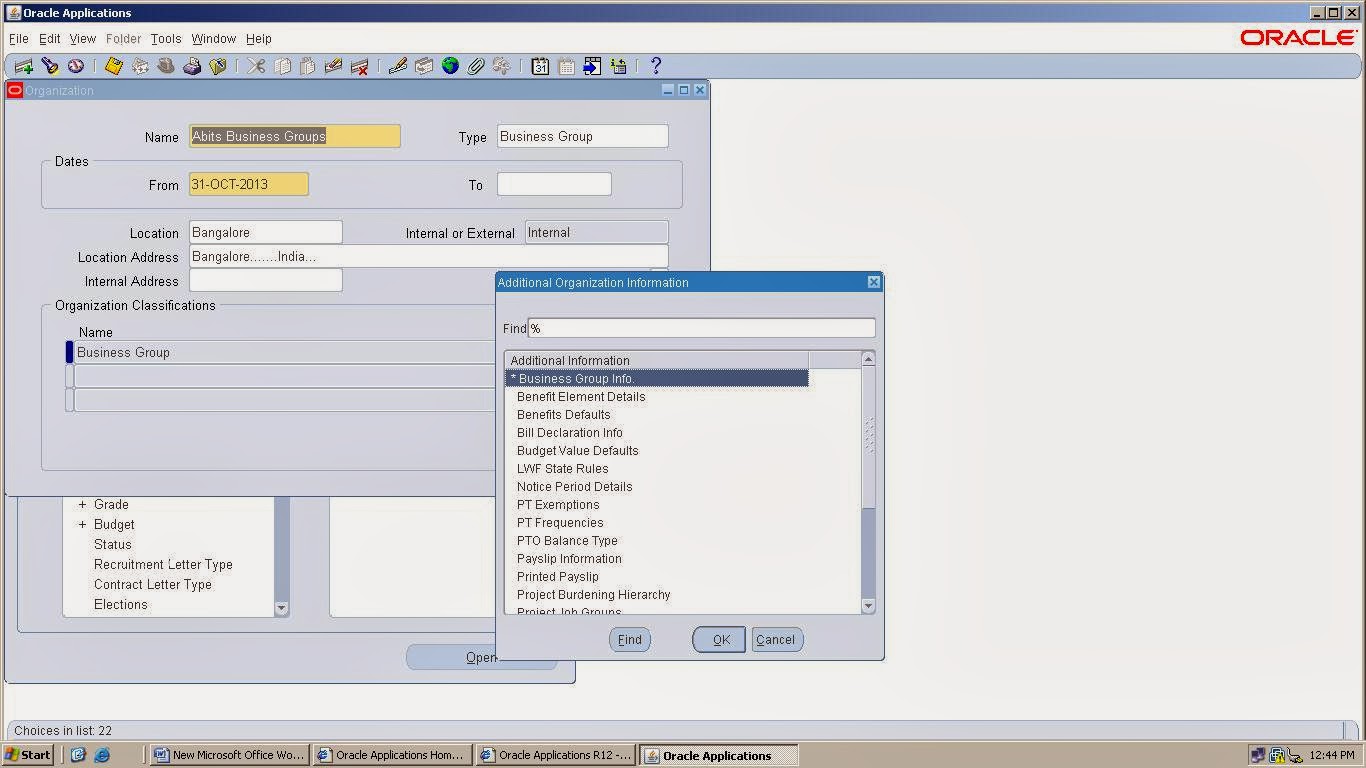Click the Dates To field
The height and width of the screenshot is (768, 1366).
point(554,184)
